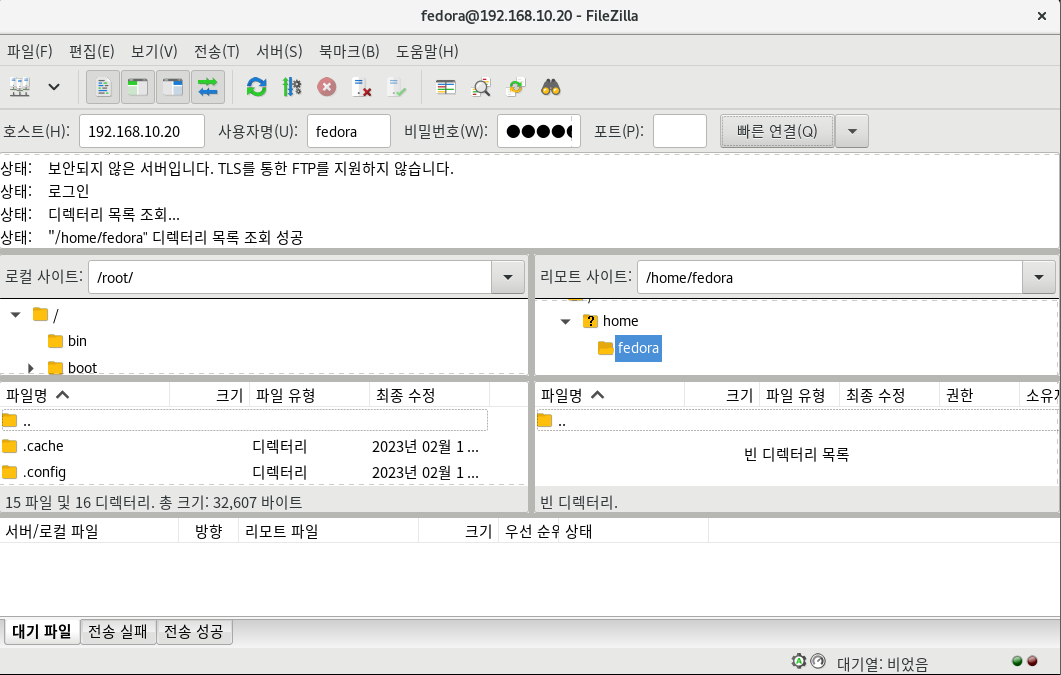The width and height of the screenshot is (1061, 675).
Task: Sort remote files by 파일명 column
Action: click(x=610, y=395)
